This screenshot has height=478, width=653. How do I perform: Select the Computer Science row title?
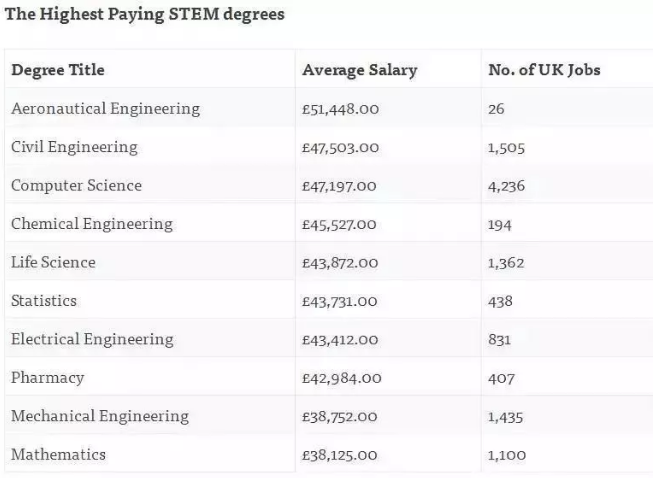pos(76,185)
